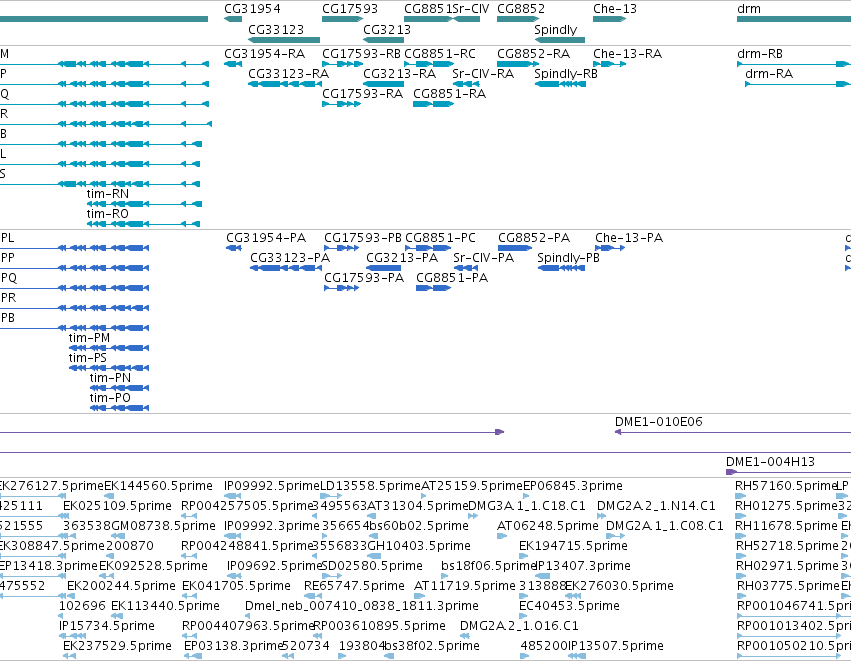This screenshot has height=661, width=851.
Task: Select the CG17593-PA protein feature
Action: (341, 288)
